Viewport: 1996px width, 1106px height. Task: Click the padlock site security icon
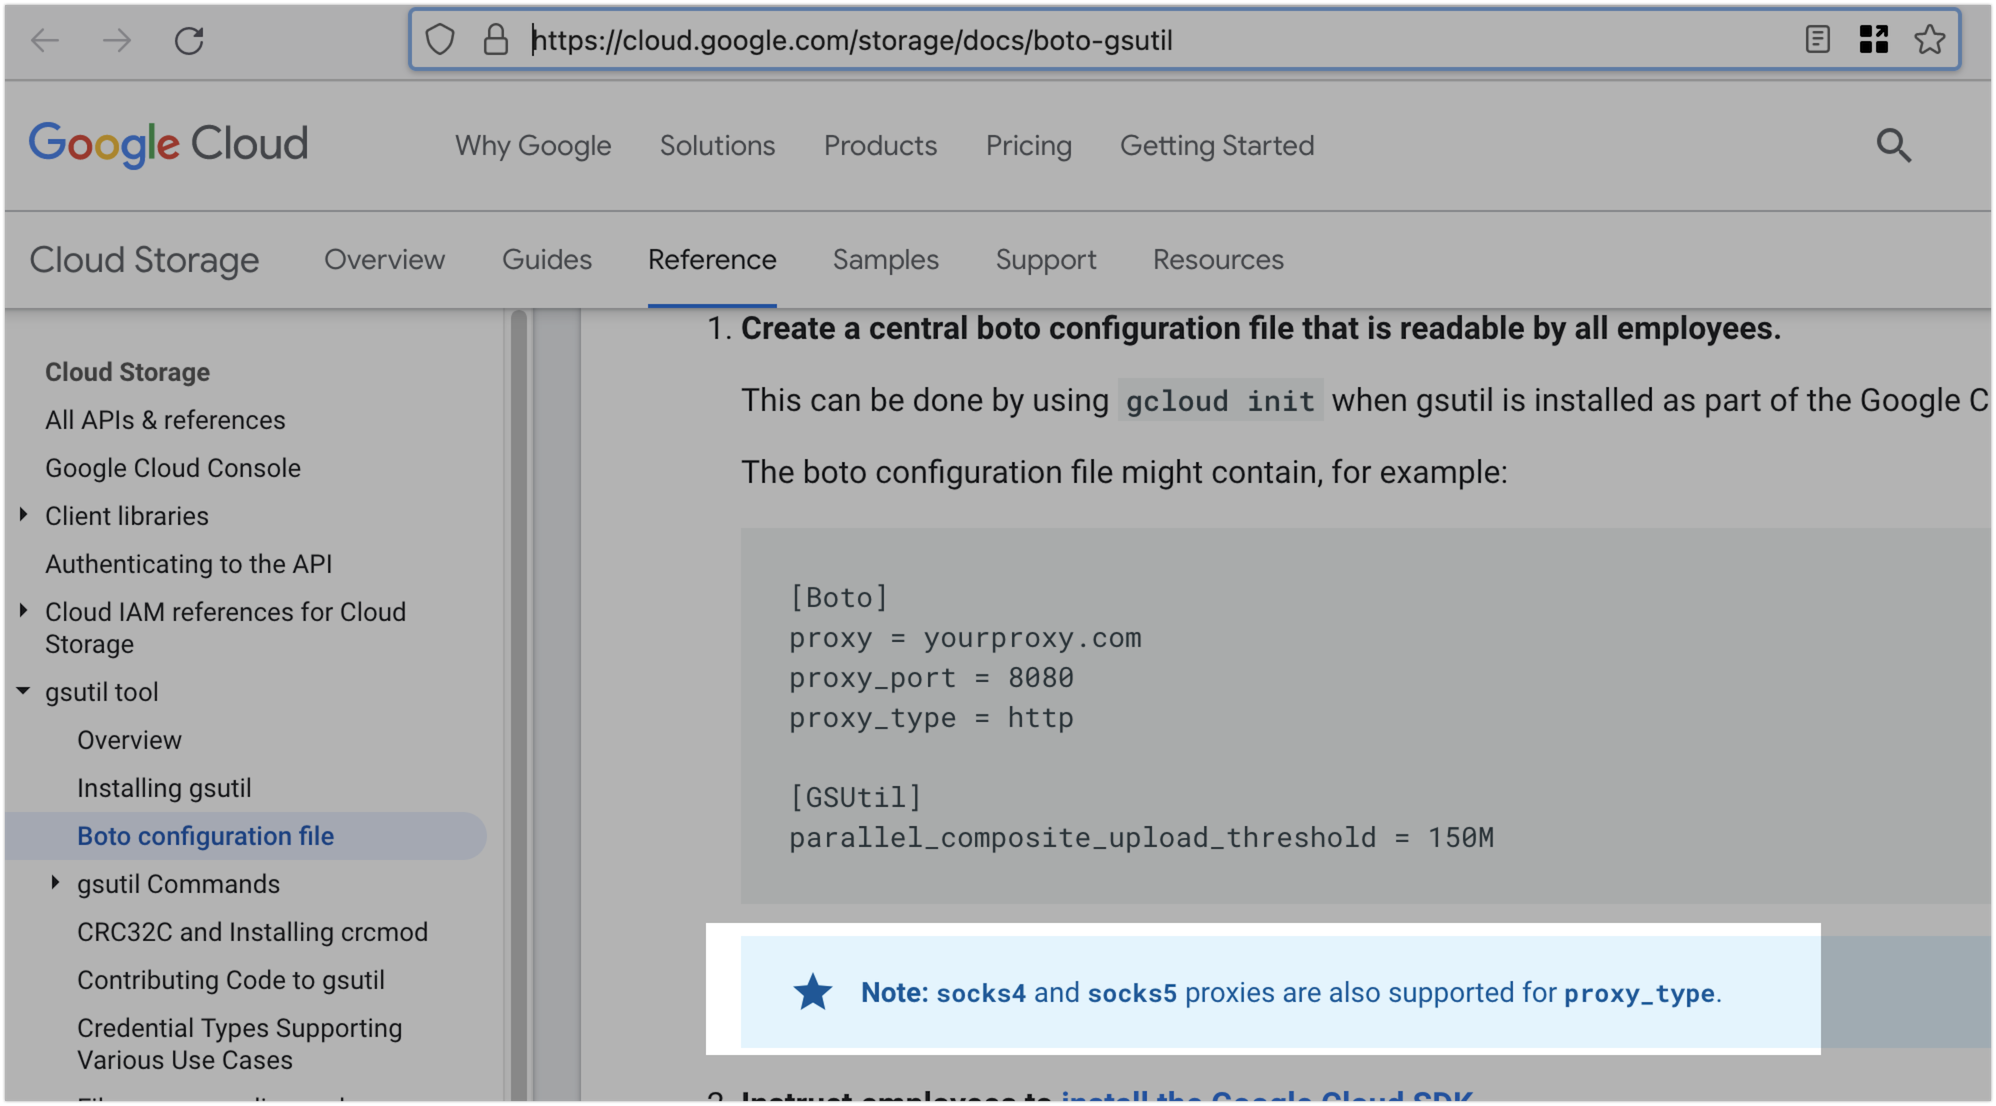tap(495, 40)
